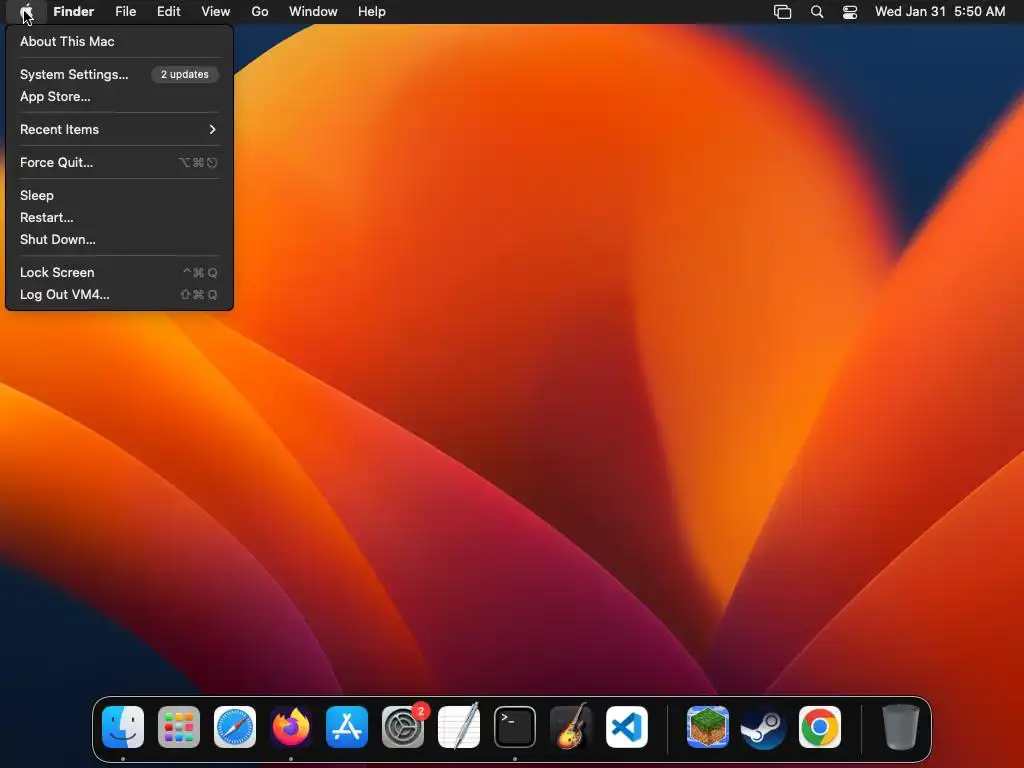The height and width of the screenshot is (768, 1024).
Task: Click the Apple logo menu
Action: tap(26, 12)
